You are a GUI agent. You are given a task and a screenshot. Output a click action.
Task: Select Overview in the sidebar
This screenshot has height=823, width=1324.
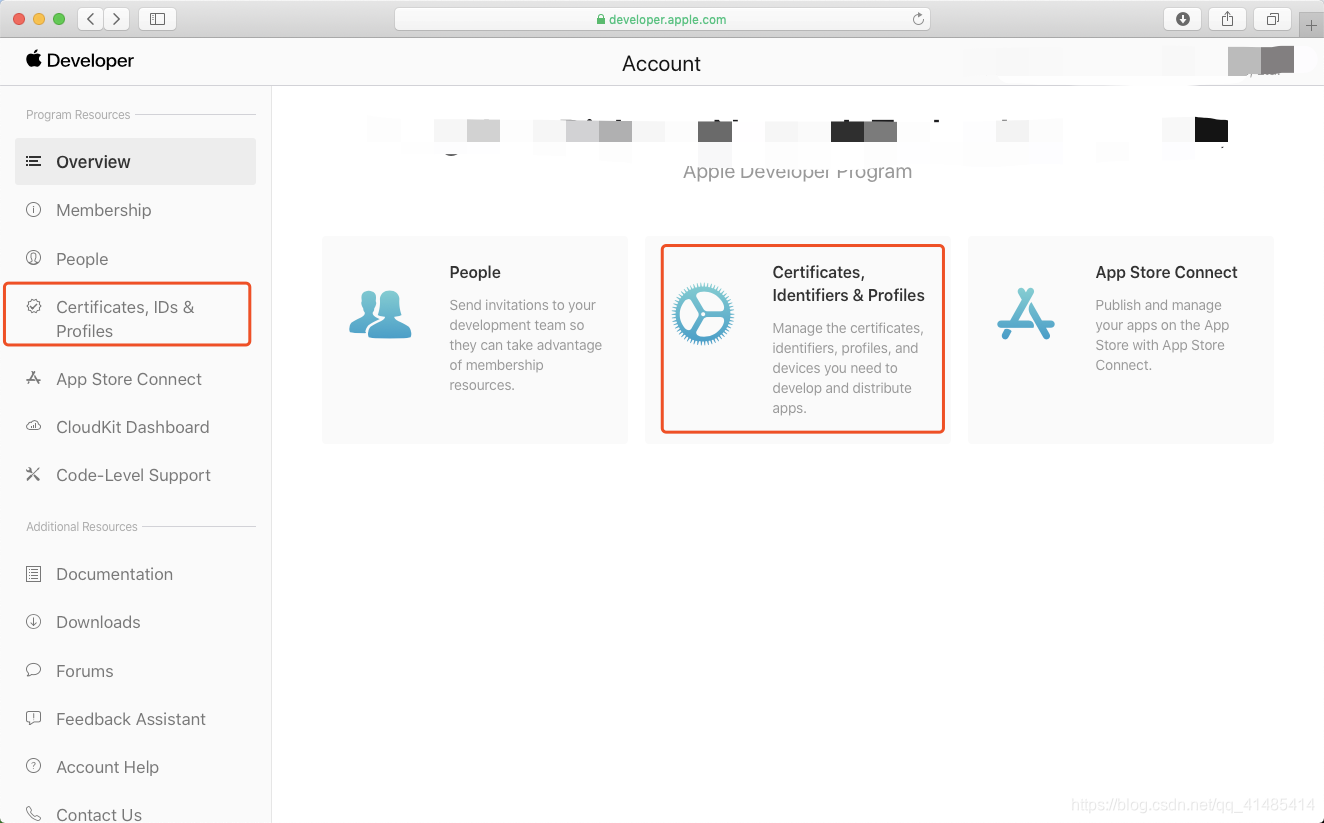135,162
